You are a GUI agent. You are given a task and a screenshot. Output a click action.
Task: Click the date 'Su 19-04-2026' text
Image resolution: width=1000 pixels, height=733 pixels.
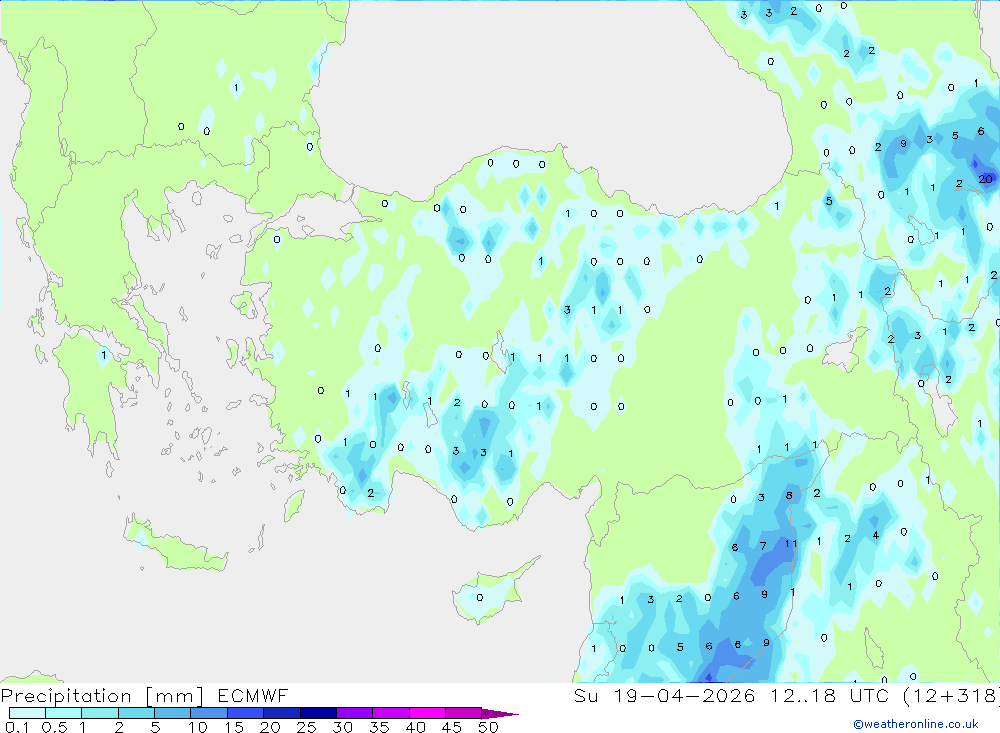[665, 696]
